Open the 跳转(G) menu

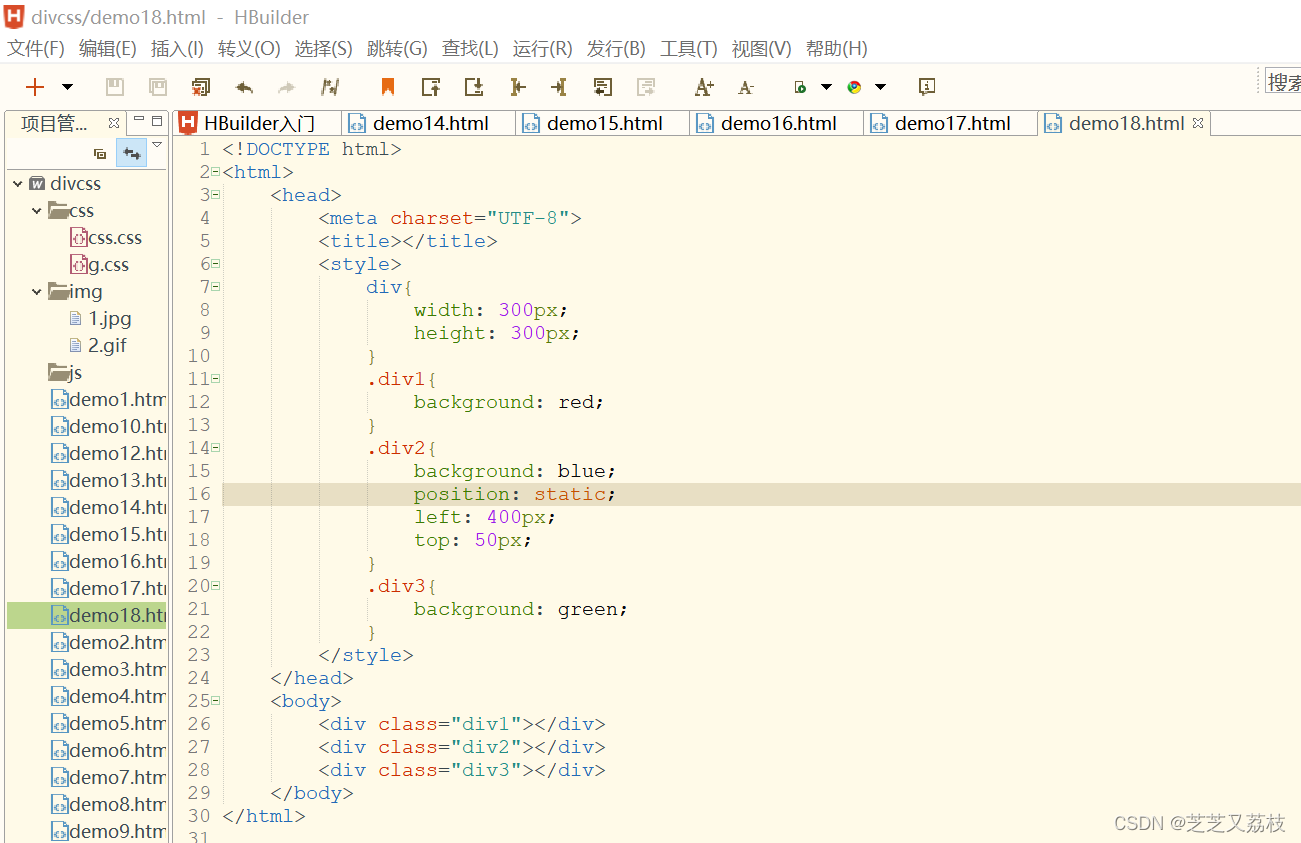[397, 48]
